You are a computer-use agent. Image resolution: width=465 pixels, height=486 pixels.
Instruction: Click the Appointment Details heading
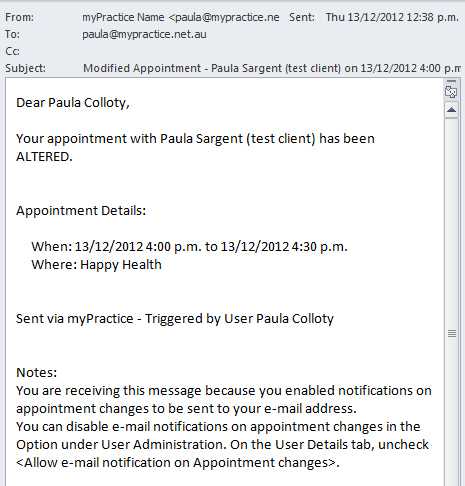[81, 211]
